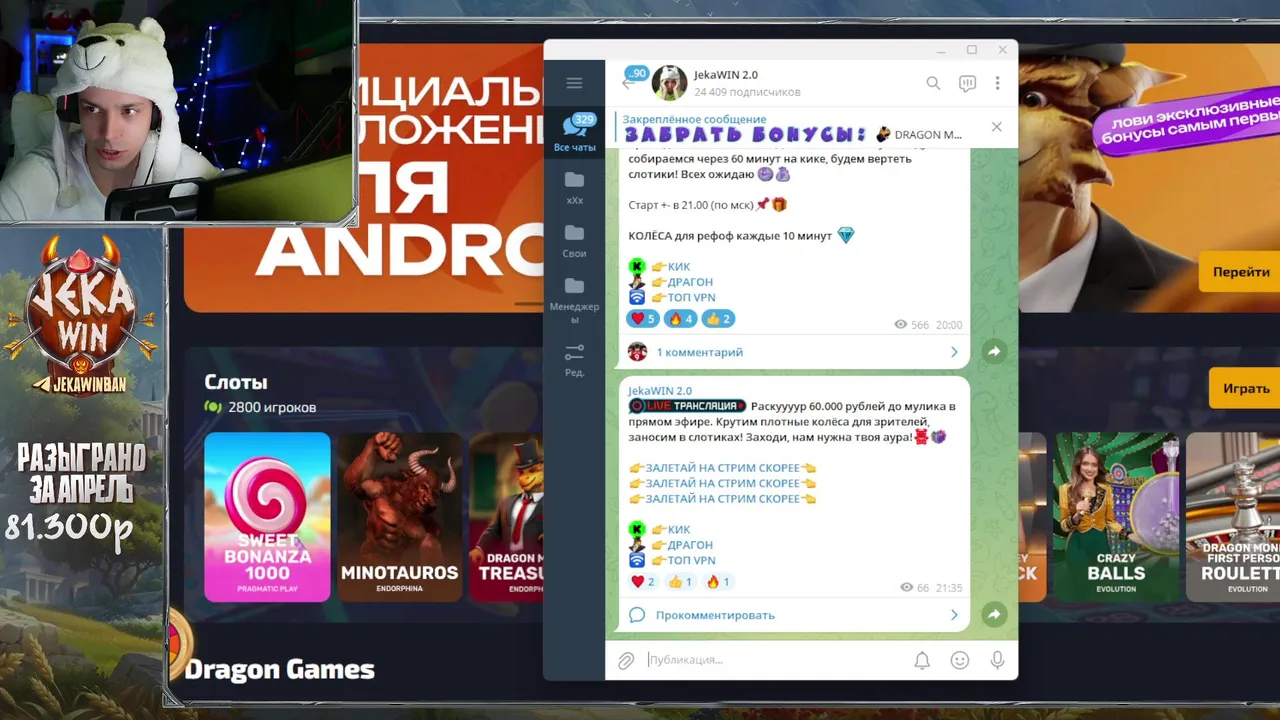The width and height of the screenshot is (1280, 720).
Task: Add thumbs-up reaction with count 2
Action: 718,319
